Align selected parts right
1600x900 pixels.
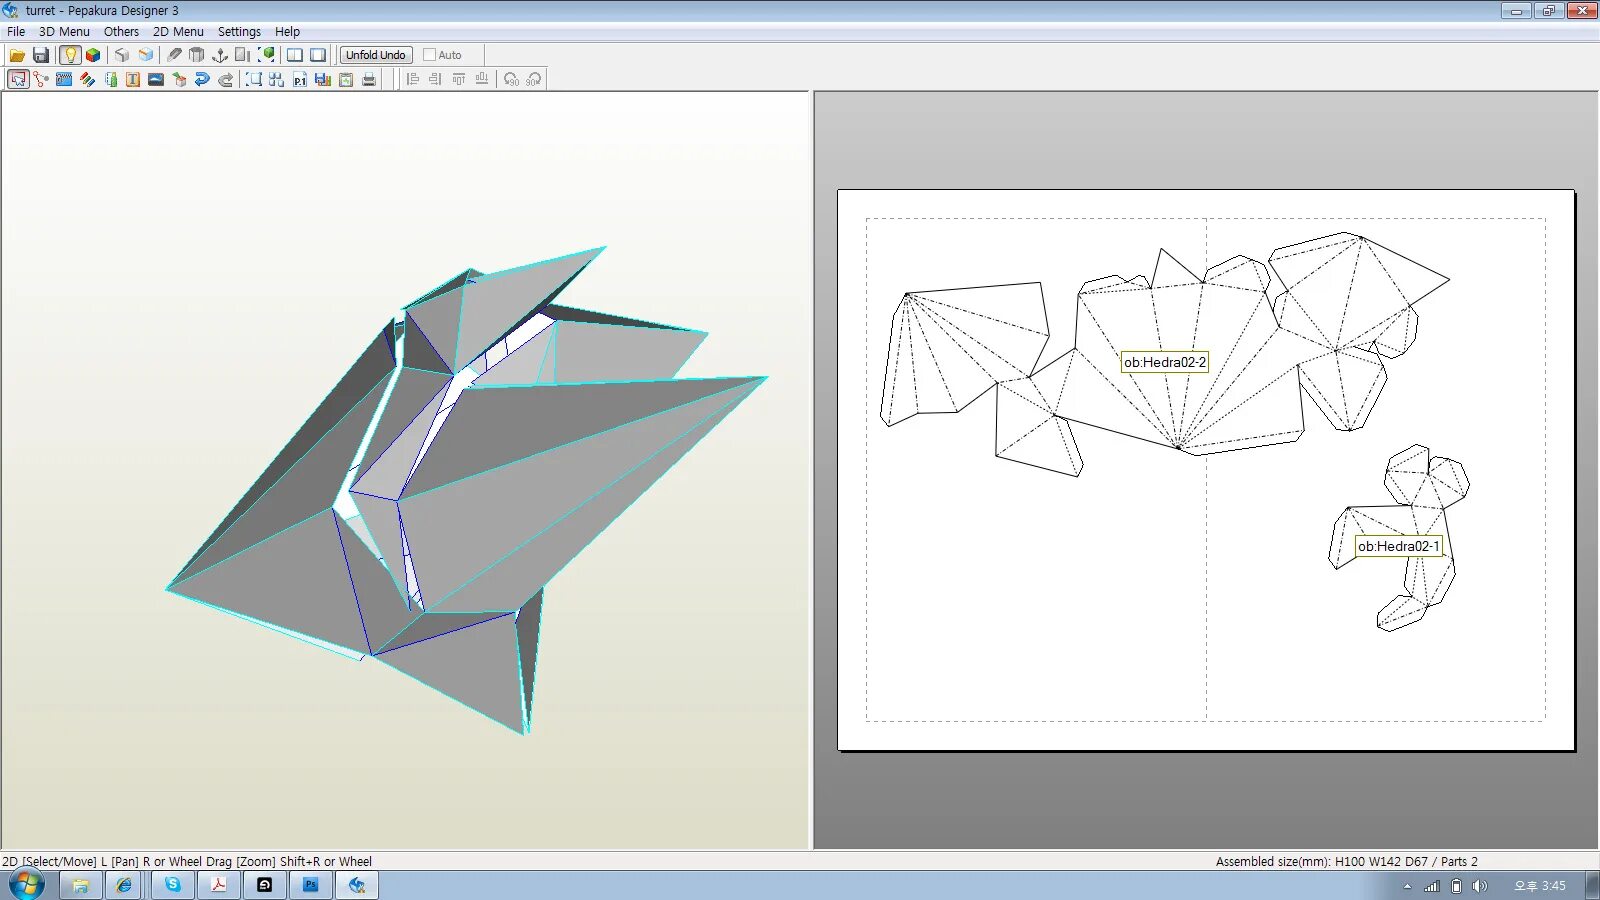click(435, 79)
